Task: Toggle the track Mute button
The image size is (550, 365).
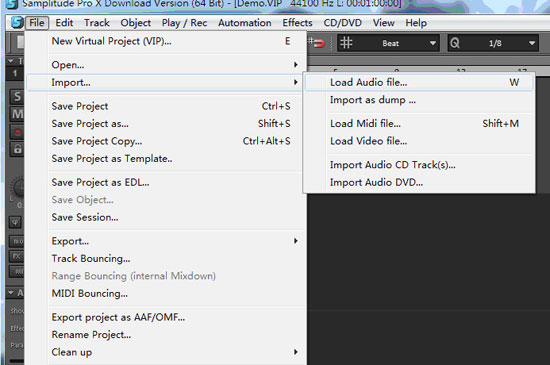Action: click(17, 114)
